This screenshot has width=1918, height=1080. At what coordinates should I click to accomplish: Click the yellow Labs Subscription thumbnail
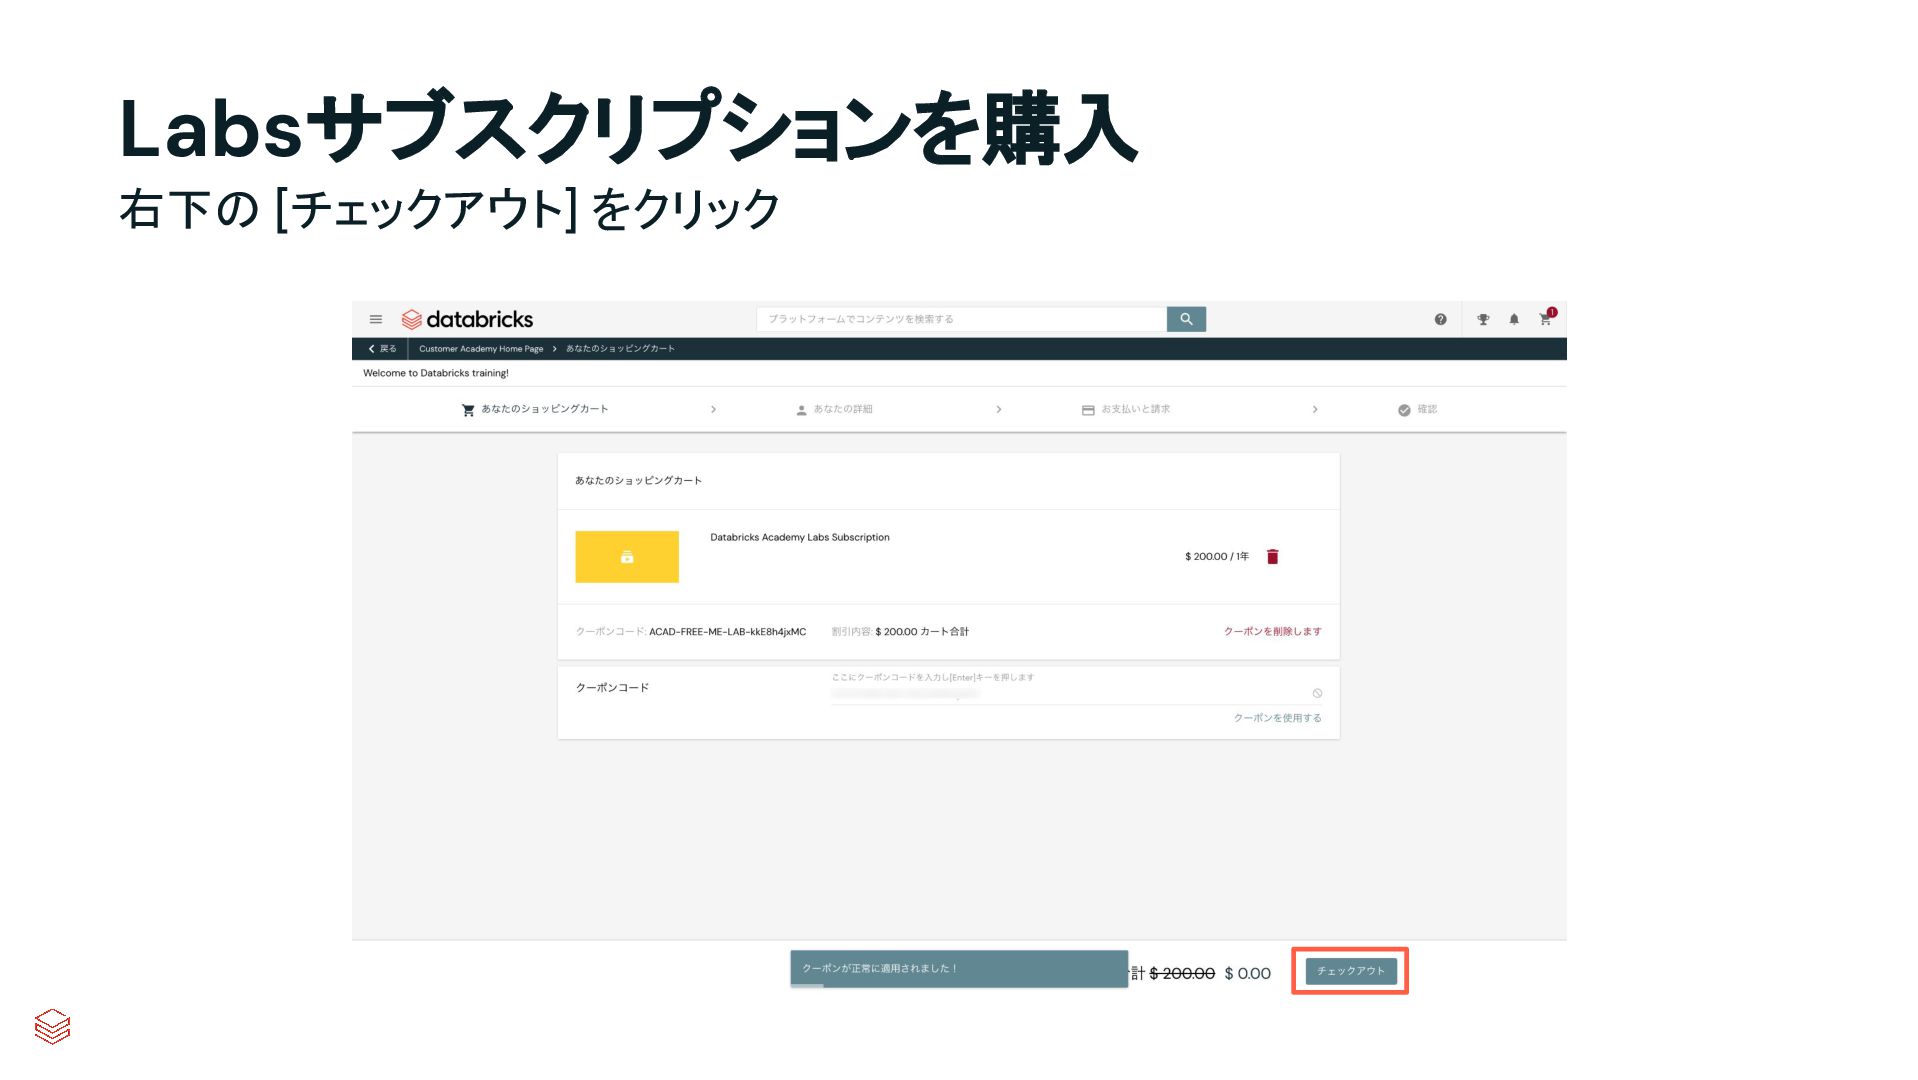627,557
